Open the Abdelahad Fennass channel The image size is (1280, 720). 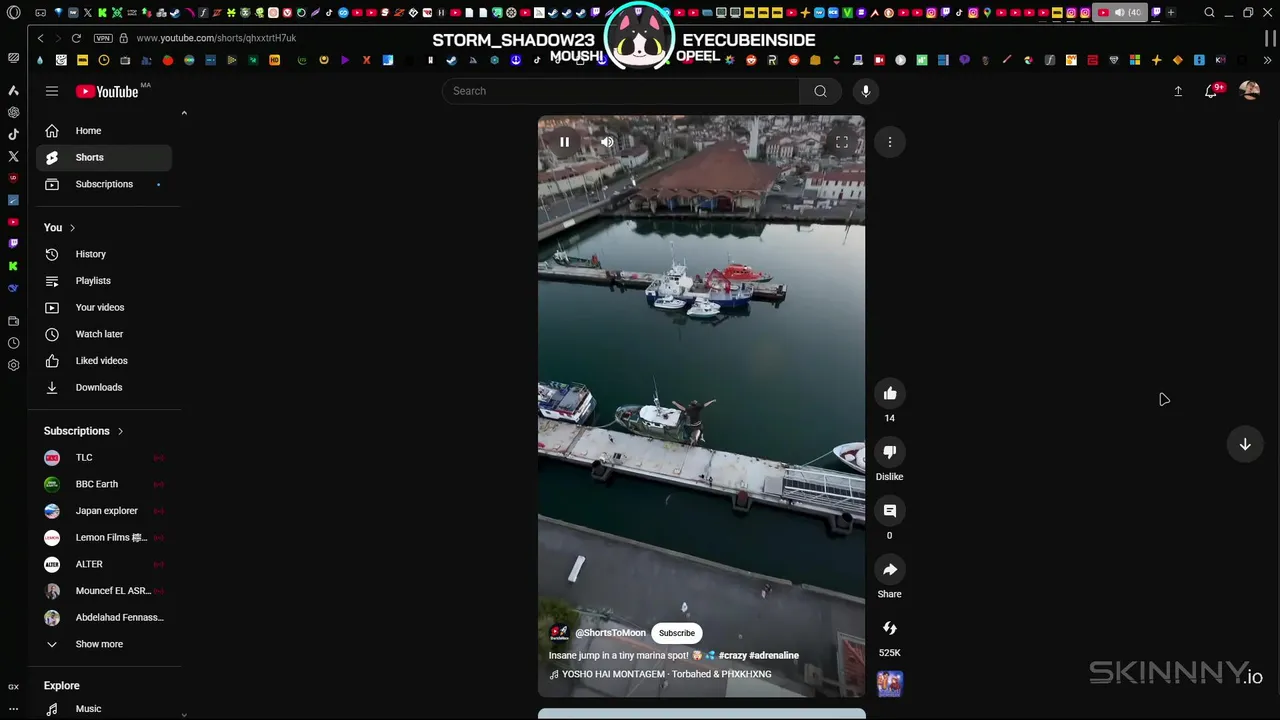pyautogui.click(x=104, y=618)
